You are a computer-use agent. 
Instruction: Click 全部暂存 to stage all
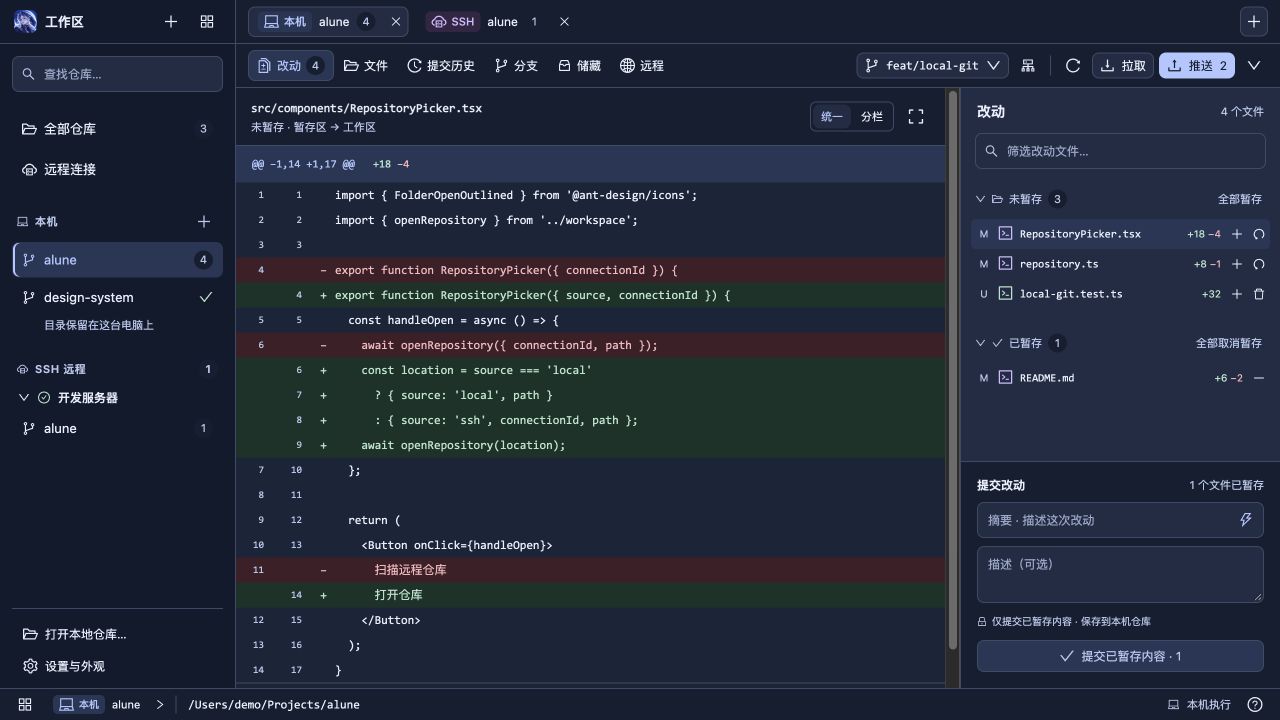[x=1240, y=199]
